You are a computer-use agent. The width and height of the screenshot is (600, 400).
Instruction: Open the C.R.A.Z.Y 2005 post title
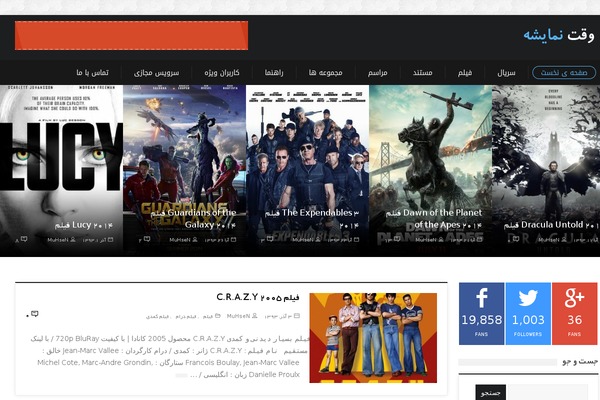[258, 297]
